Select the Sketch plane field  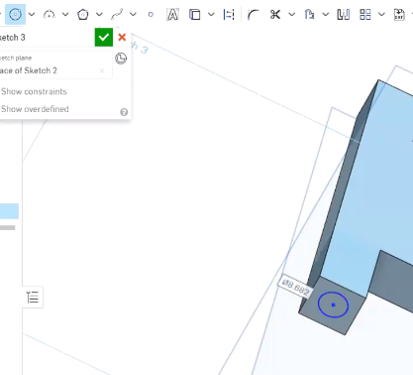coord(55,66)
